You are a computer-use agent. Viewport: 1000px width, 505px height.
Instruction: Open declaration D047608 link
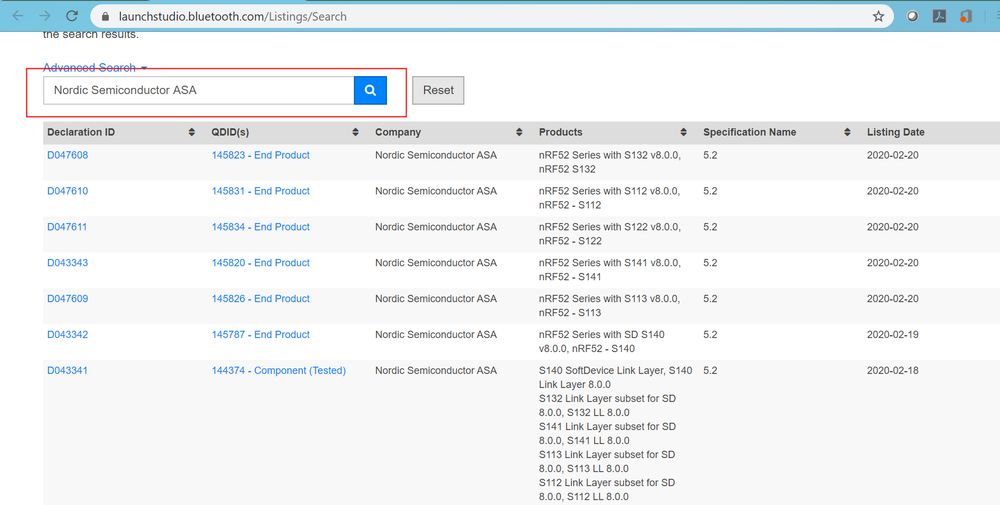(67, 155)
